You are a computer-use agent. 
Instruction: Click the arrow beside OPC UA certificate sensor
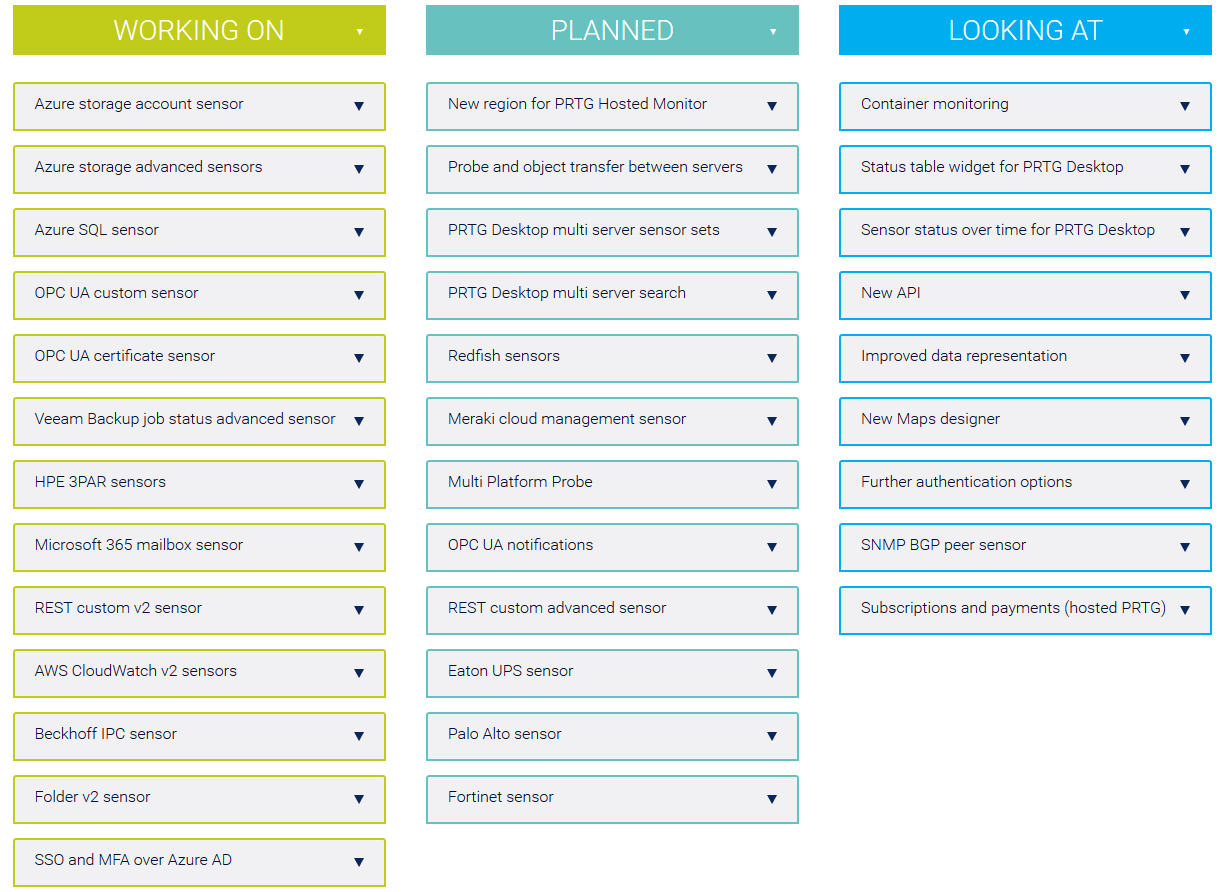pos(359,358)
